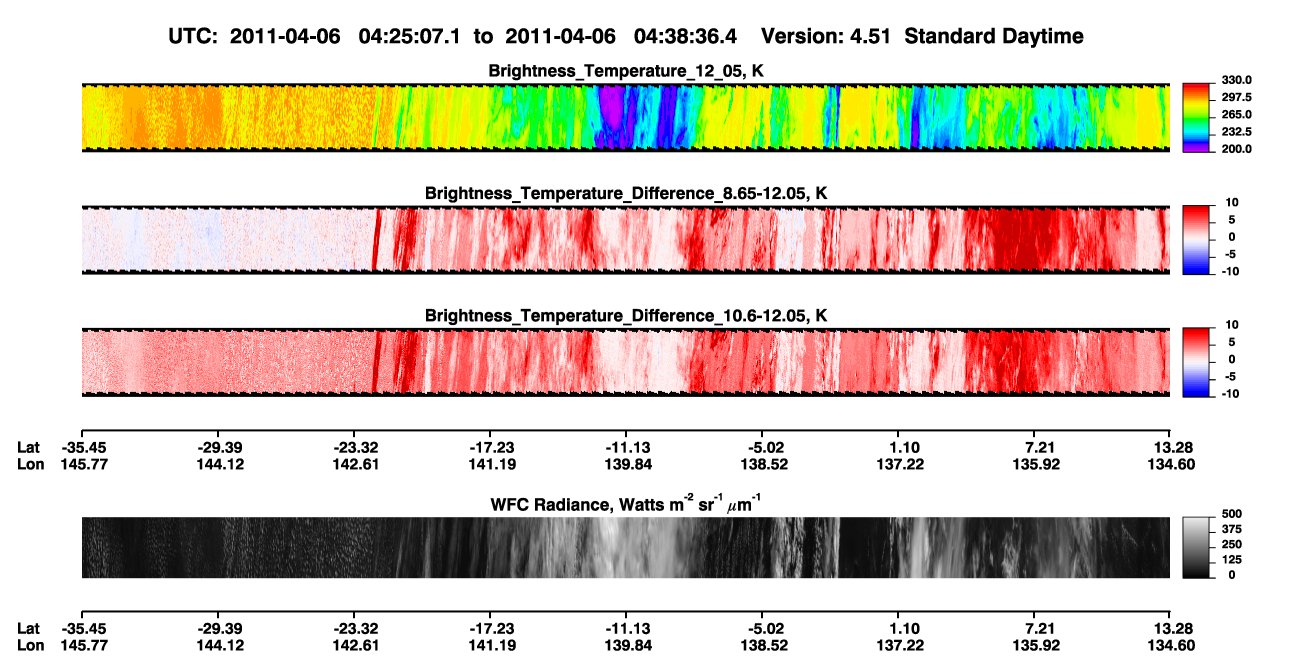Image resolution: width=1300 pixels, height=667 pixels.
Task: Click the -10 label of the 10.6-12.05 colorbar
Action: pyautogui.click(x=1231, y=393)
